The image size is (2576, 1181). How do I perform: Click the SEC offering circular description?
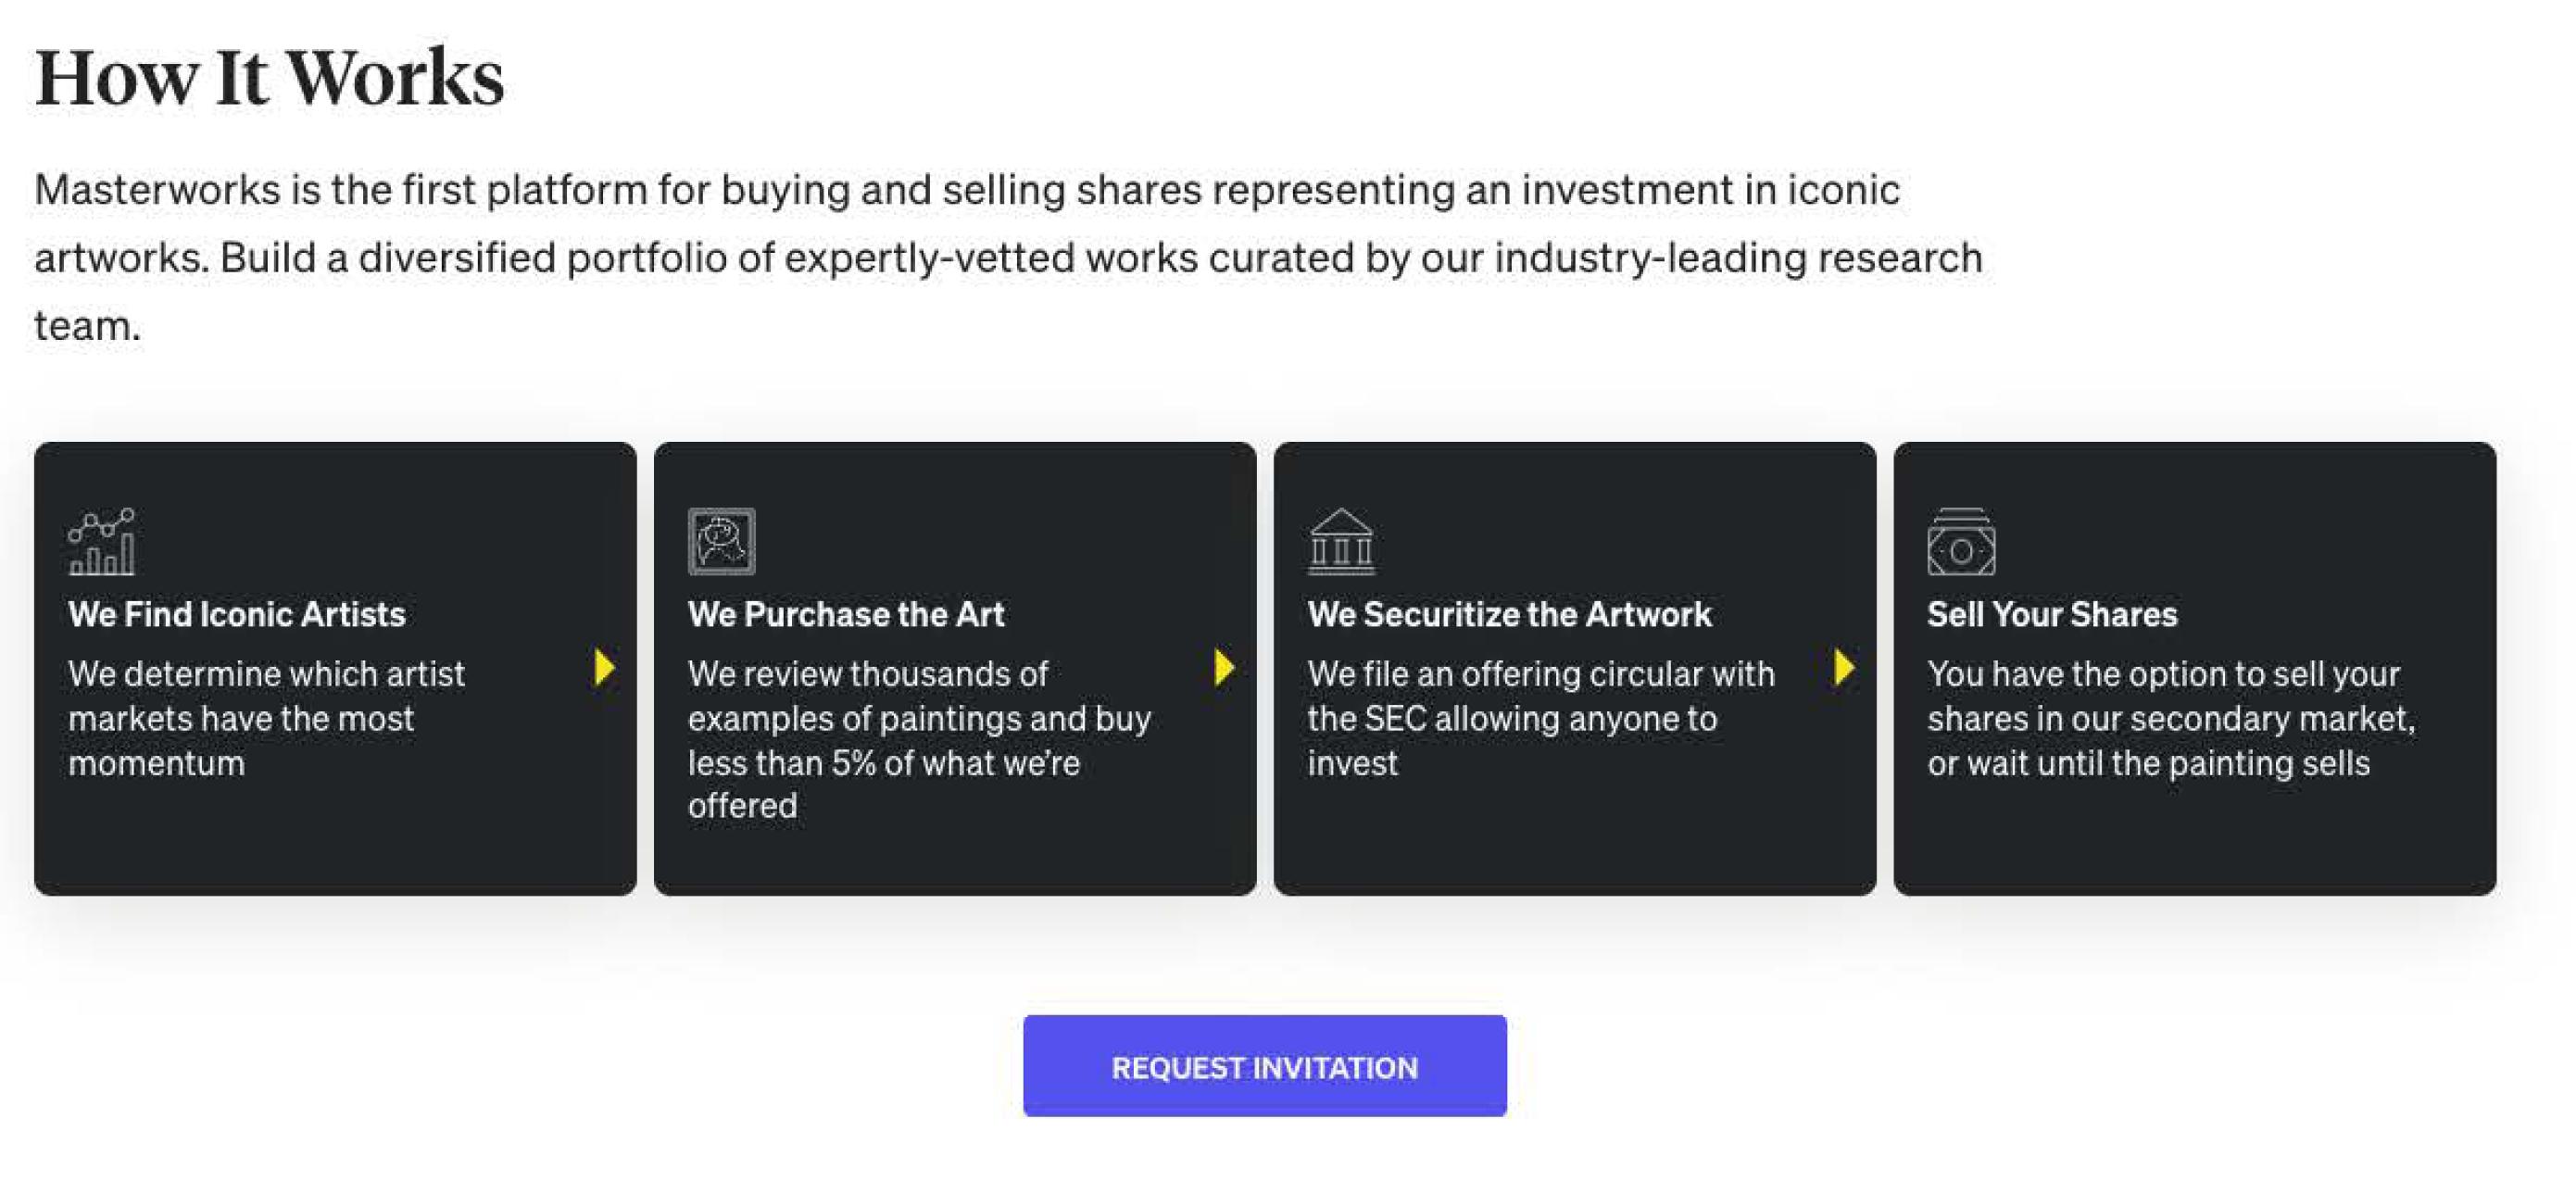point(1540,718)
